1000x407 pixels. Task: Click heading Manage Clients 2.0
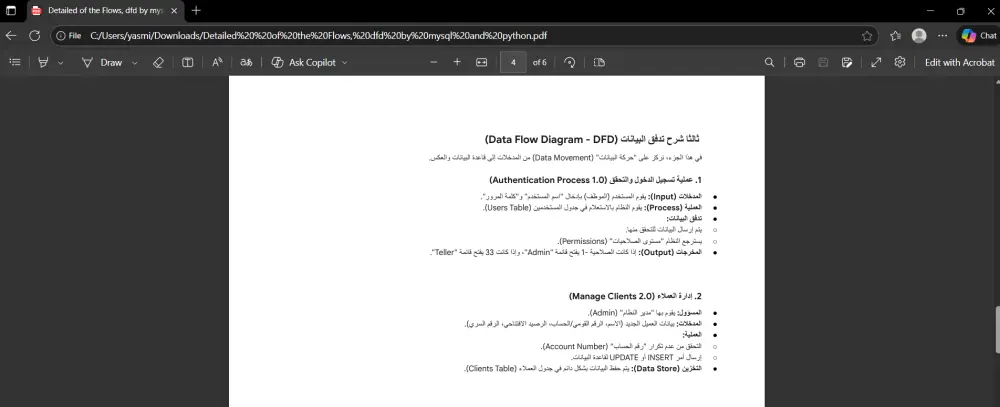coord(612,296)
